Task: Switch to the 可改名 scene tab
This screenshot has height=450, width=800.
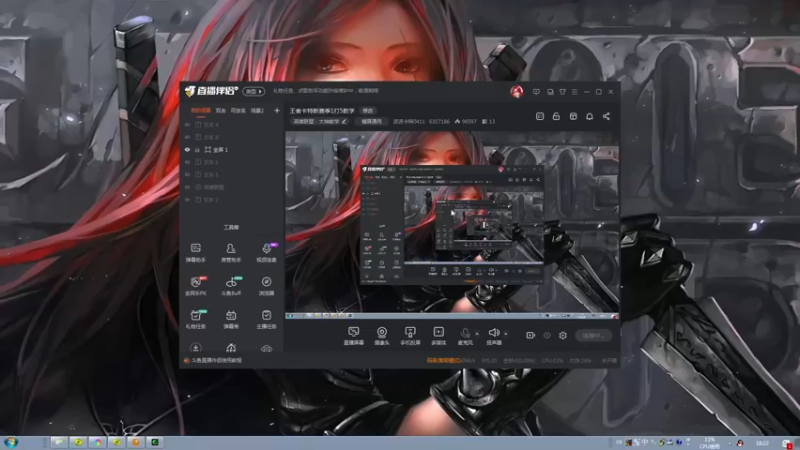Action: (x=238, y=110)
